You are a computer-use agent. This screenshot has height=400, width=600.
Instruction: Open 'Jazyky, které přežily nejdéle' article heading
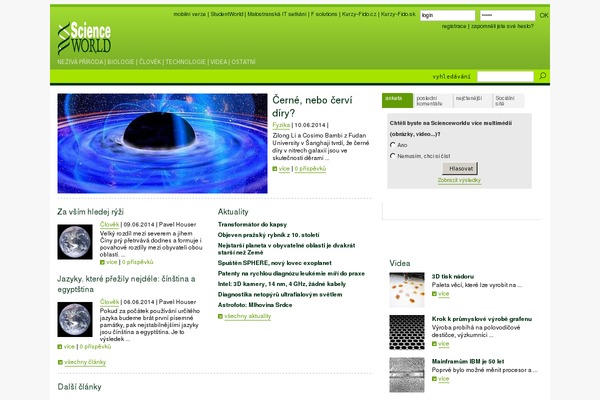tap(126, 284)
